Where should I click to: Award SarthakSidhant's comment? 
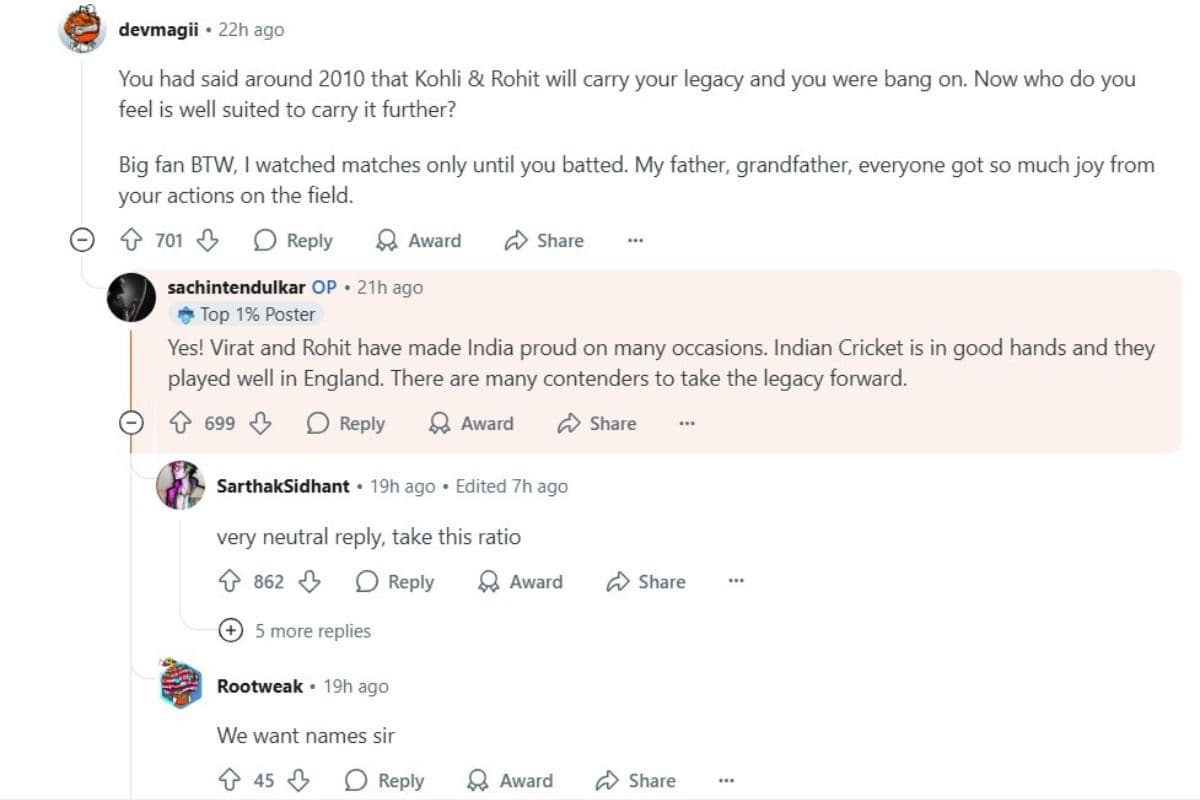click(x=520, y=582)
